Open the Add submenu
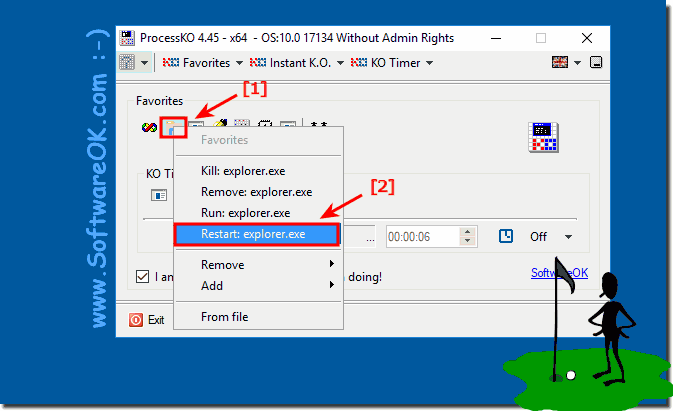 [258, 286]
